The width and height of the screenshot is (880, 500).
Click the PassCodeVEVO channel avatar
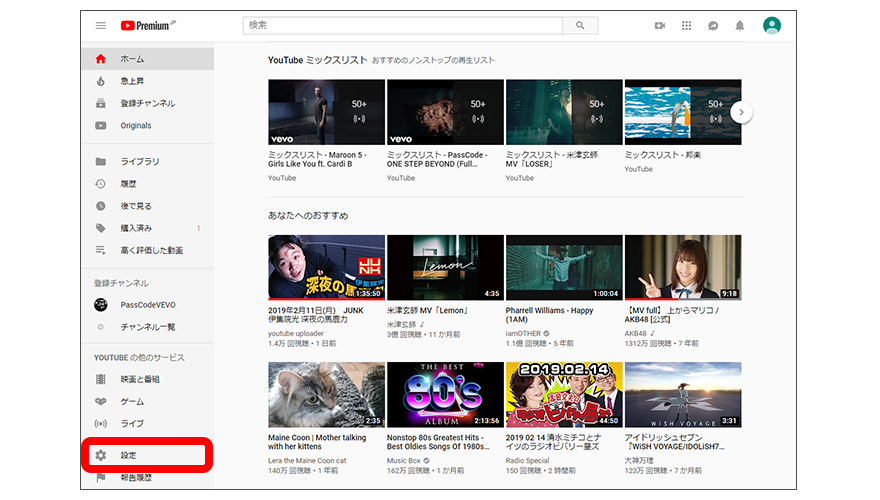[x=100, y=305]
